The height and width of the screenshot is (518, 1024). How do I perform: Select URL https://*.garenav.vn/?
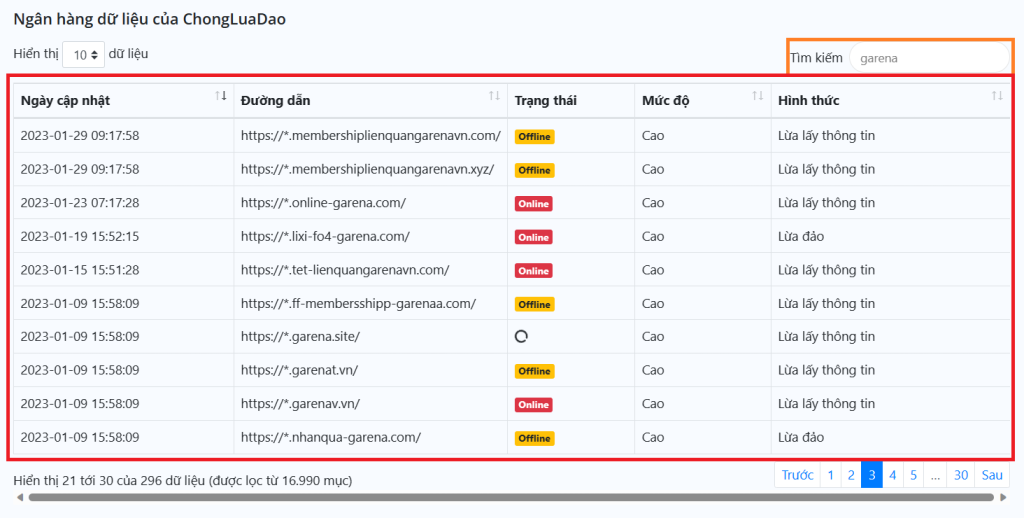[x=300, y=404]
